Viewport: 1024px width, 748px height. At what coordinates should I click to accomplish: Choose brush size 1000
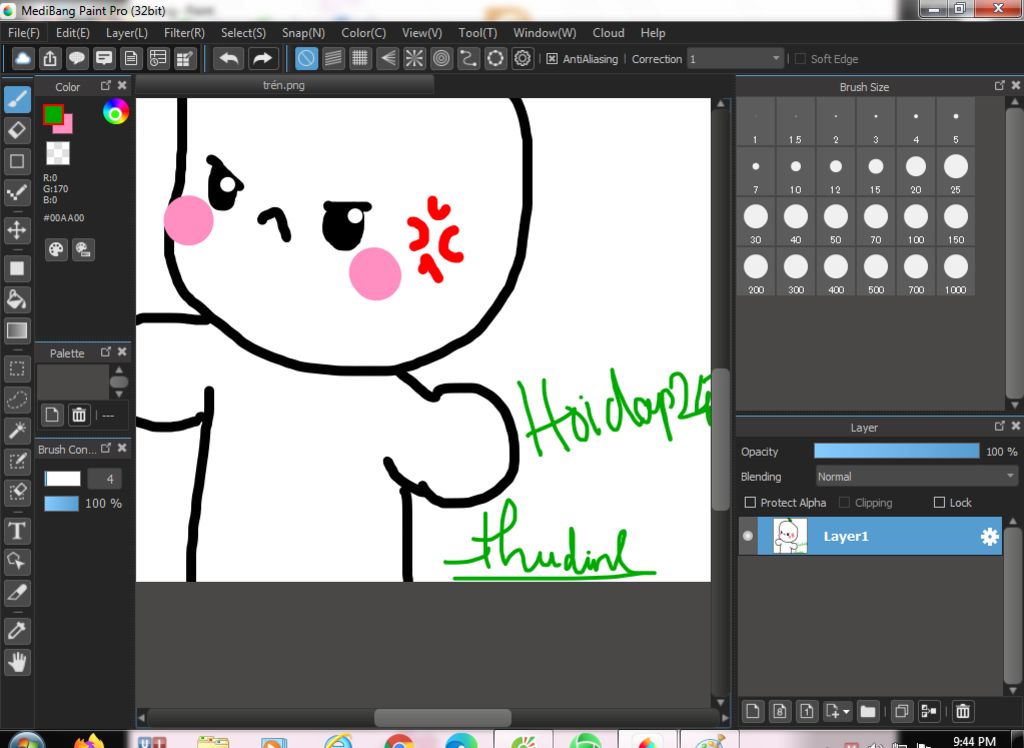(x=955, y=272)
